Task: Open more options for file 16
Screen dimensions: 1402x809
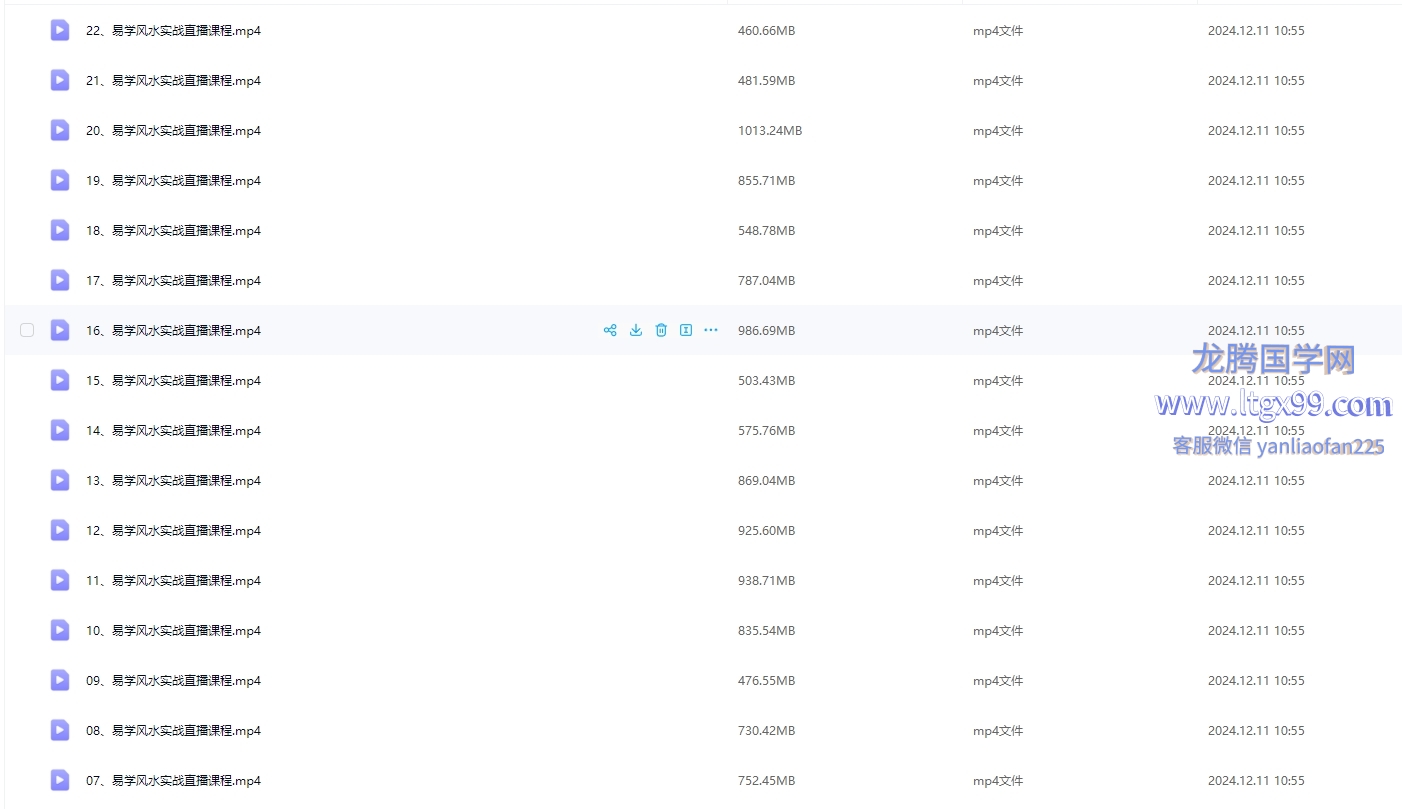Action: [711, 330]
